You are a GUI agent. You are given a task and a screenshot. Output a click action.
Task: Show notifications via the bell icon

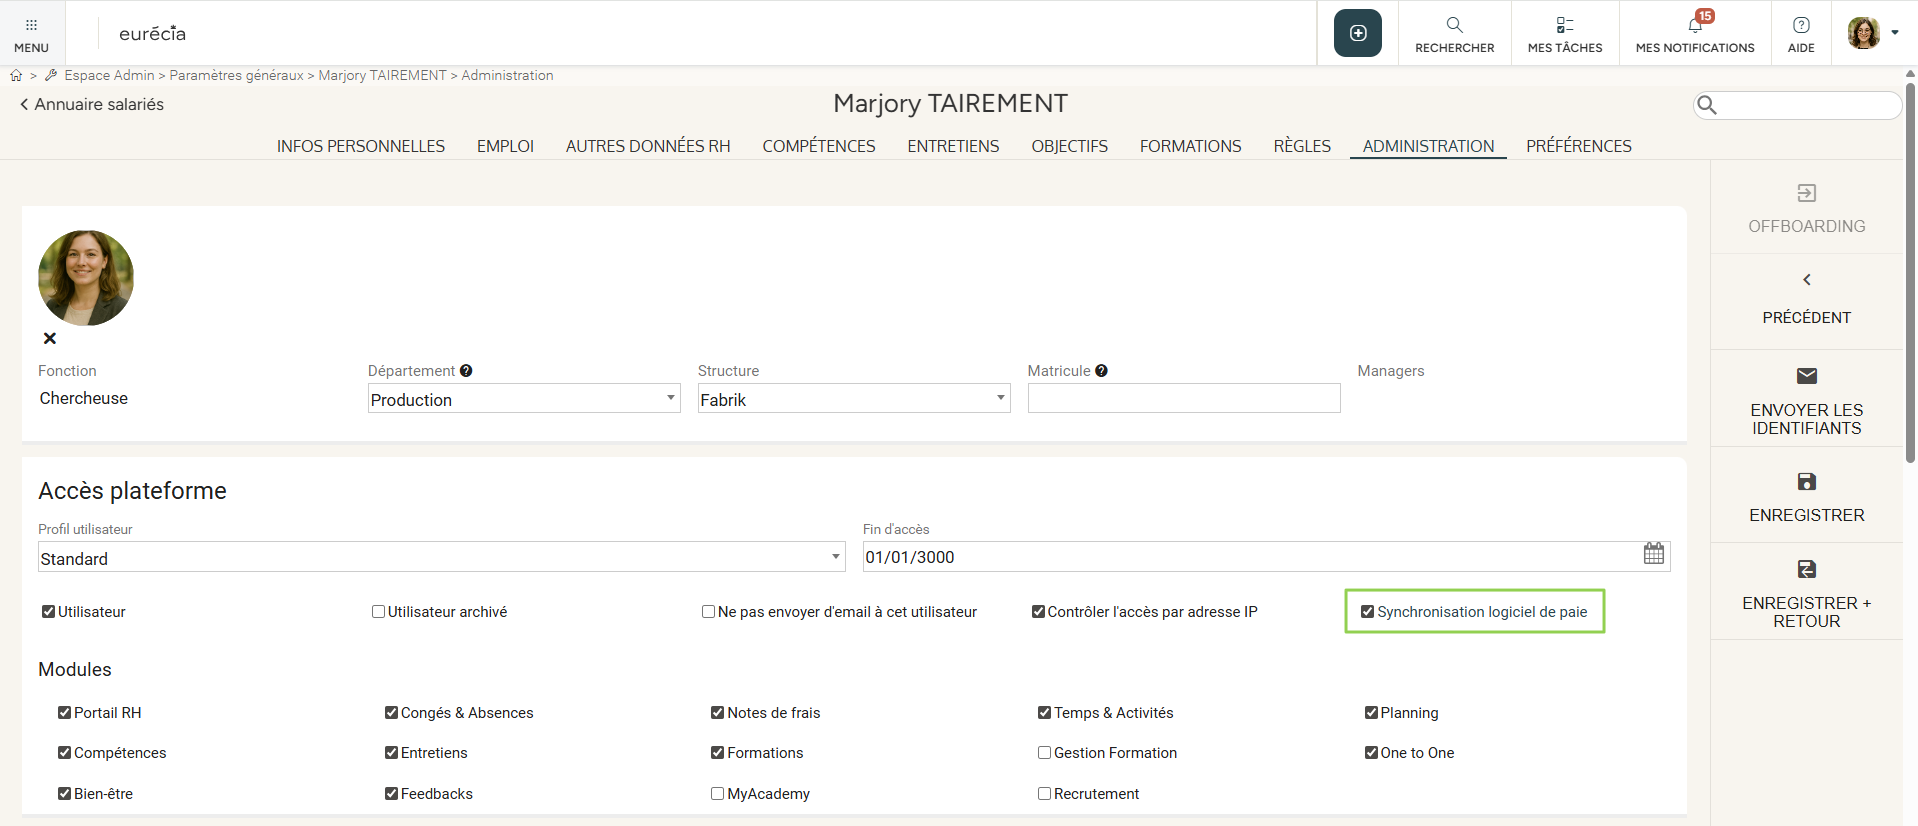[x=1695, y=25]
